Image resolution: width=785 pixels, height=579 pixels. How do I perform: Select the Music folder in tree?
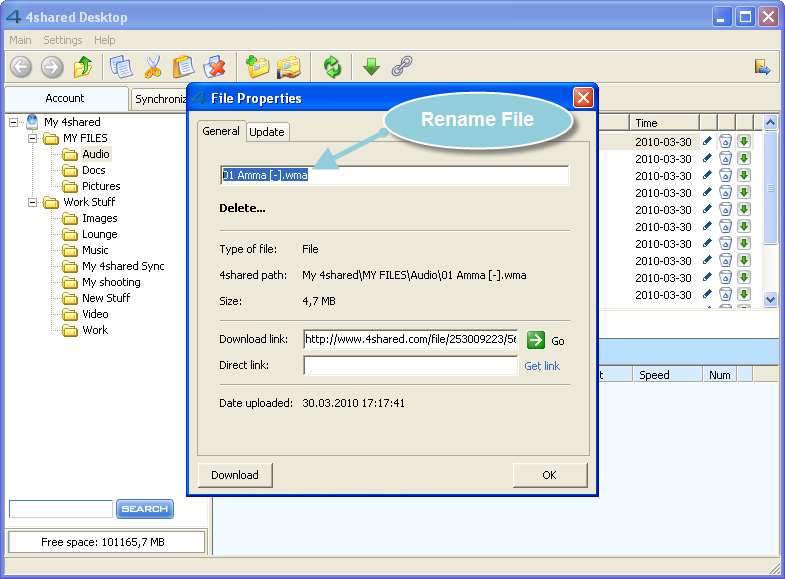[95, 250]
